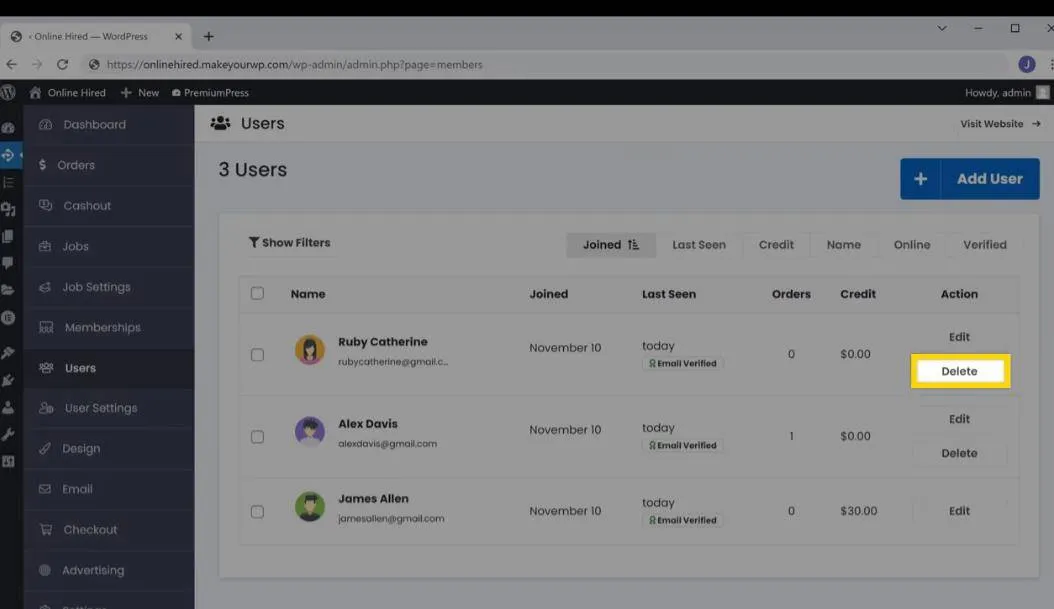Click the Checkout cart icon in sidebar

pyautogui.click(x=45, y=530)
